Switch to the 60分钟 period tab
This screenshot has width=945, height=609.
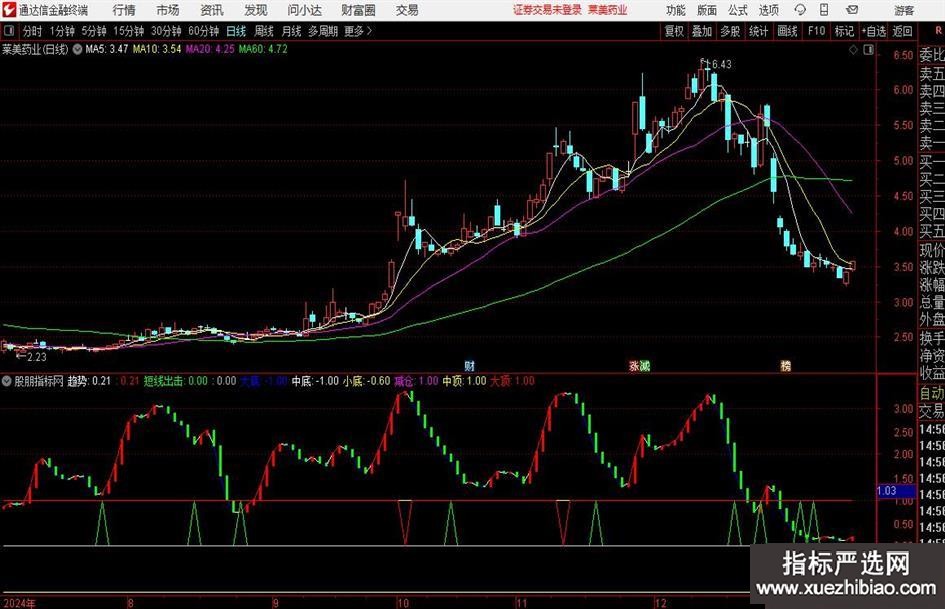tap(204, 31)
